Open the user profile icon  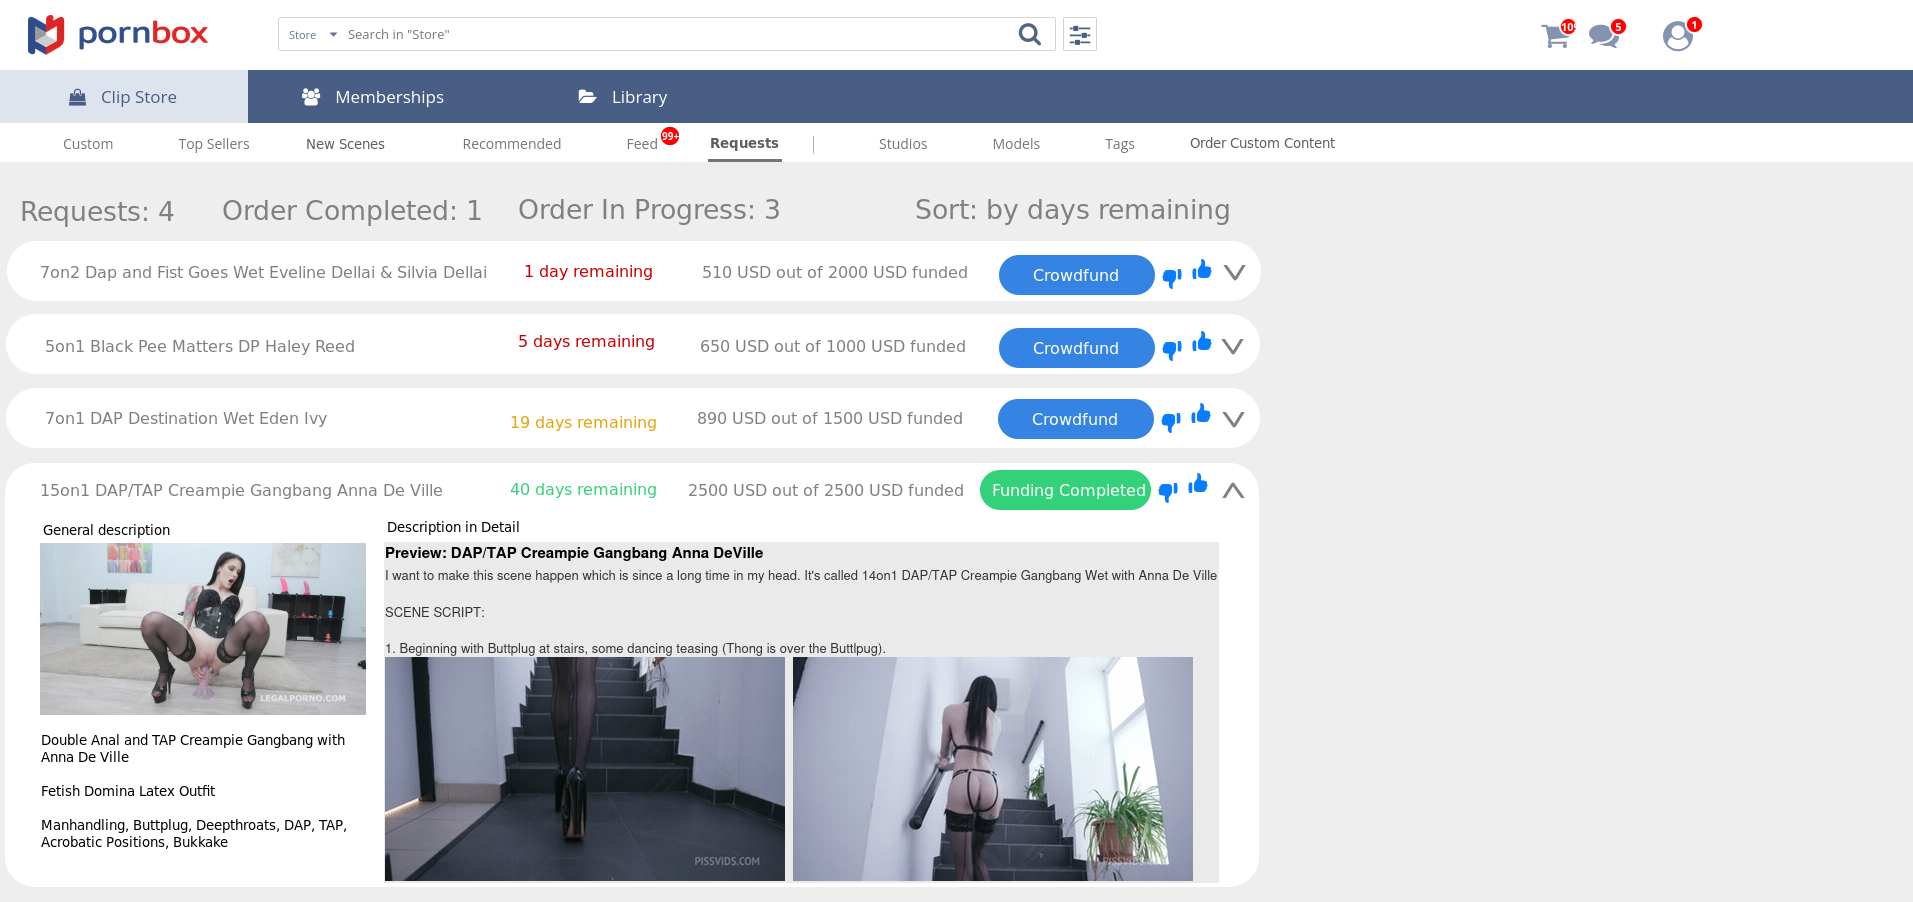pyautogui.click(x=1677, y=37)
